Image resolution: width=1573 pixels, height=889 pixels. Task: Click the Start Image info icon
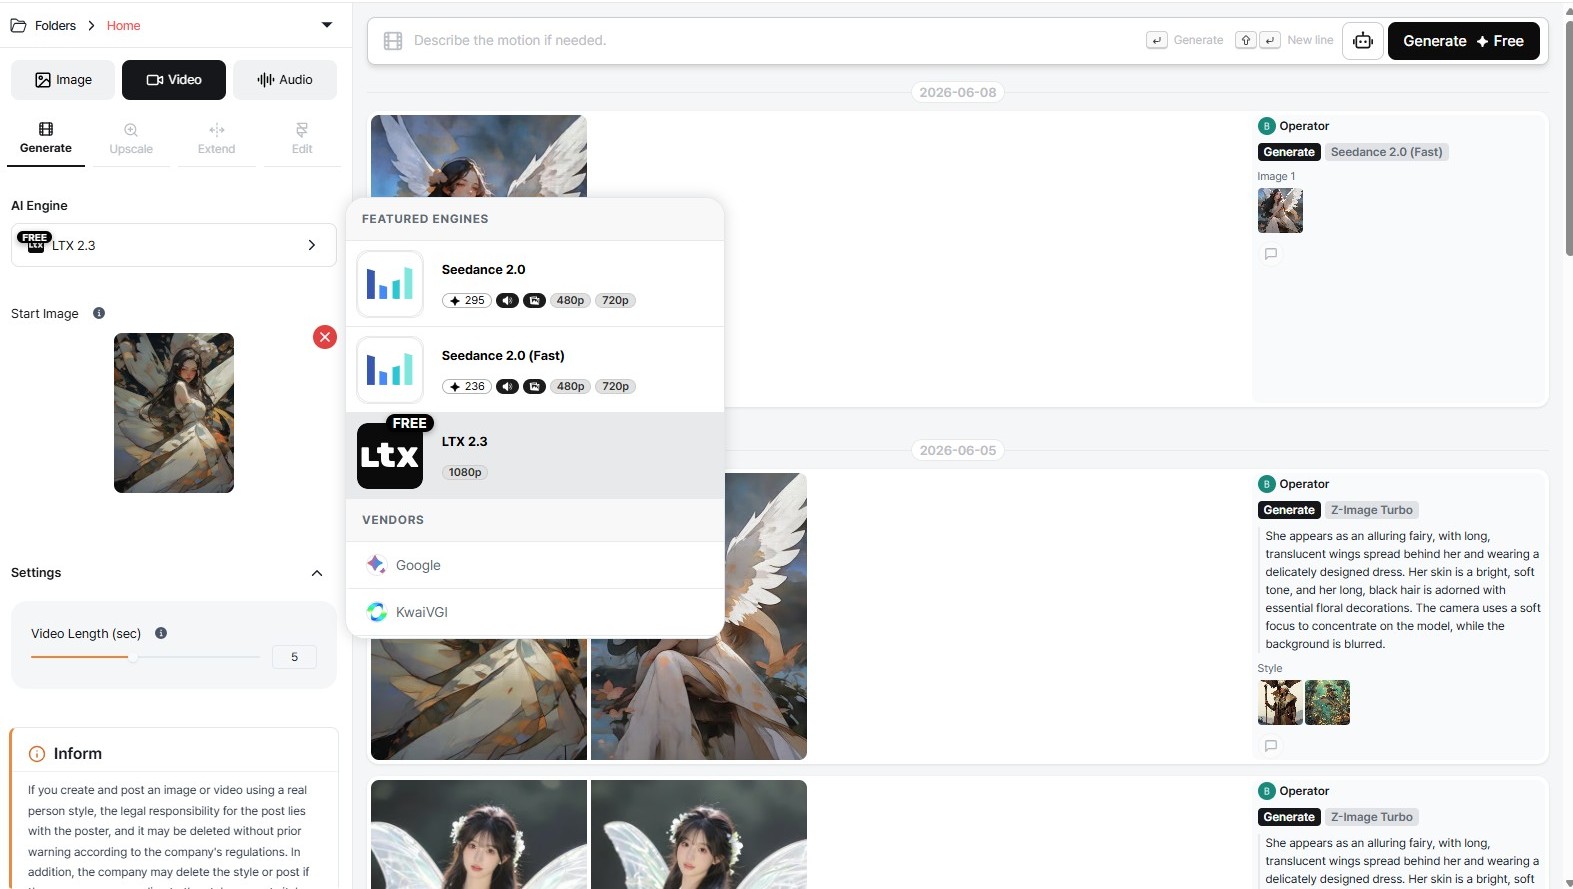pos(99,313)
